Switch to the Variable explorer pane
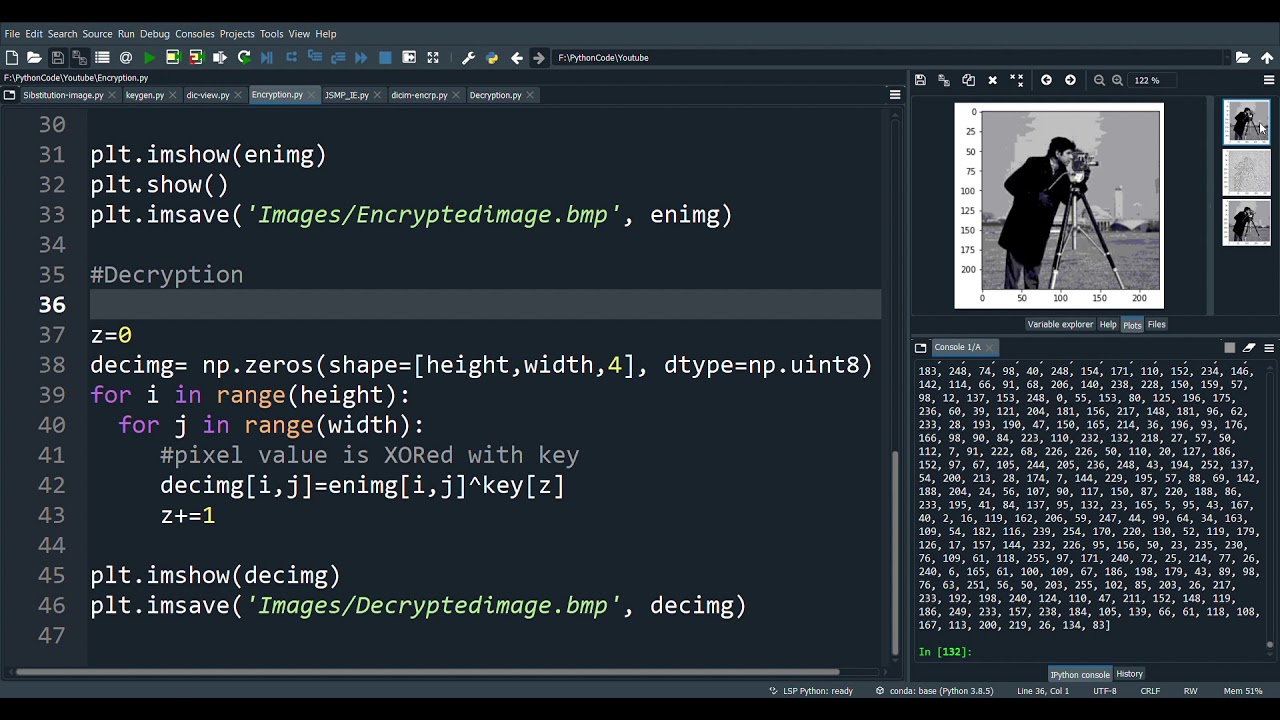 click(x=1060, y=325)
